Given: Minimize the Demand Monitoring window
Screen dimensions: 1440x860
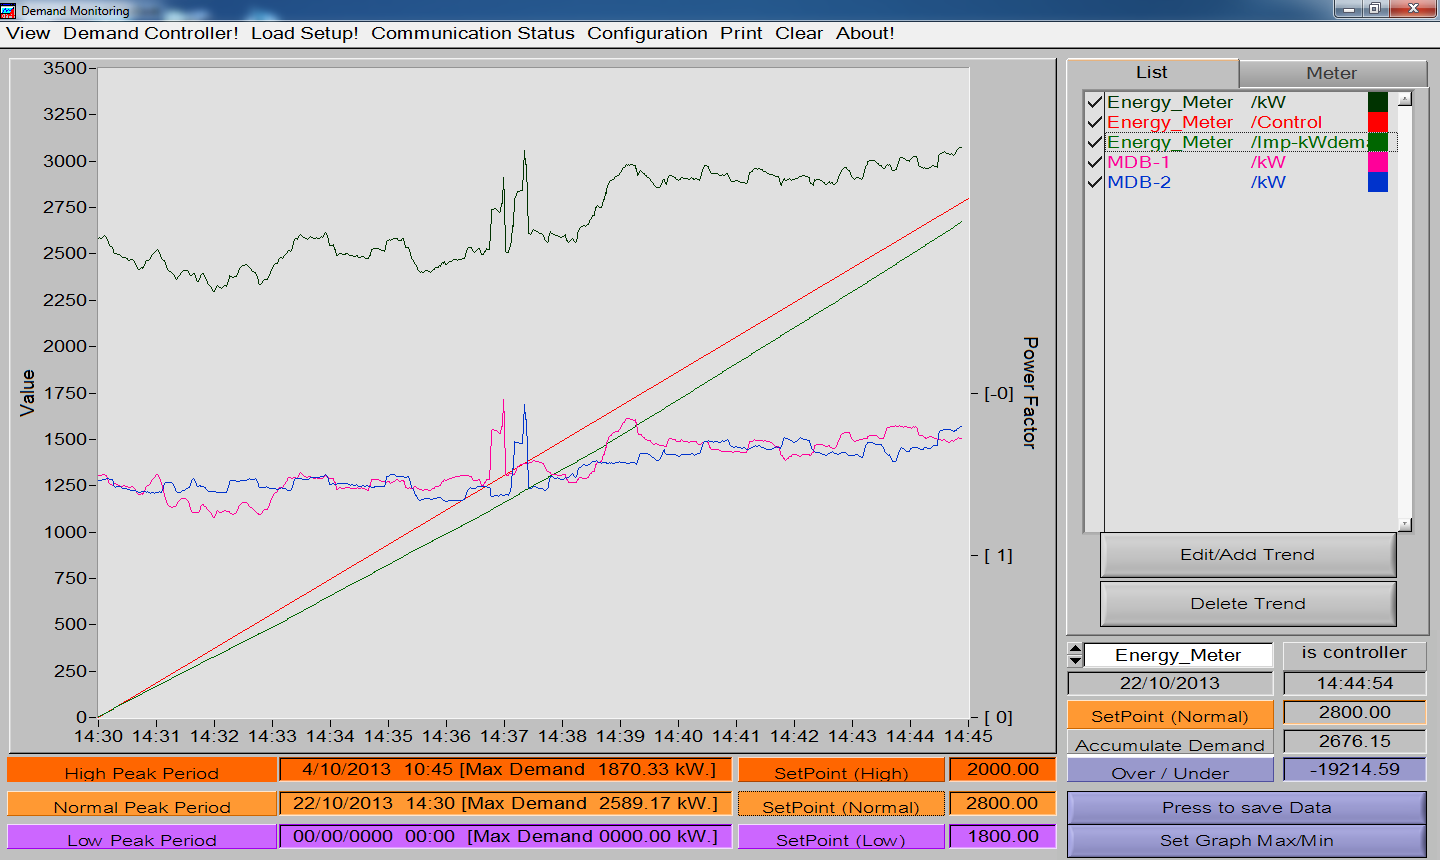Looking at the screenshot, I should point(1349,8).
